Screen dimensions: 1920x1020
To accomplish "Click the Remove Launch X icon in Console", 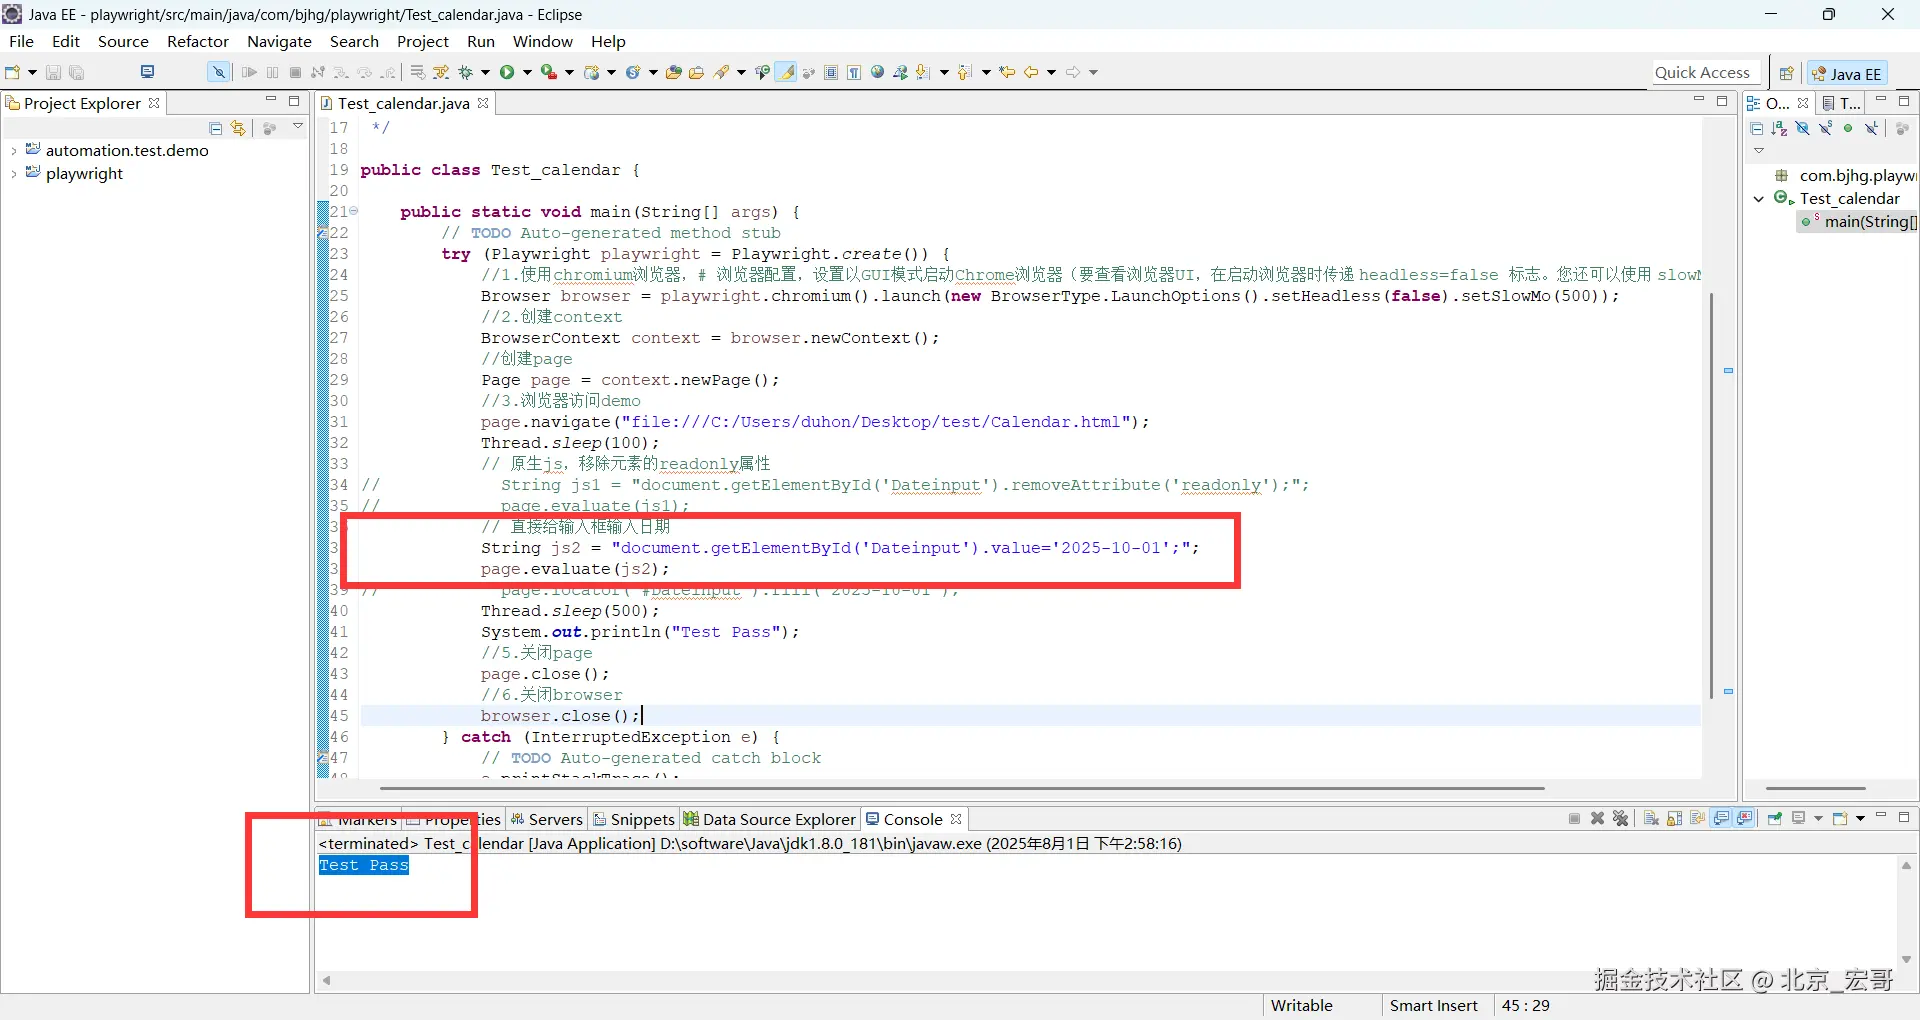I will [x=1598, y=819].
